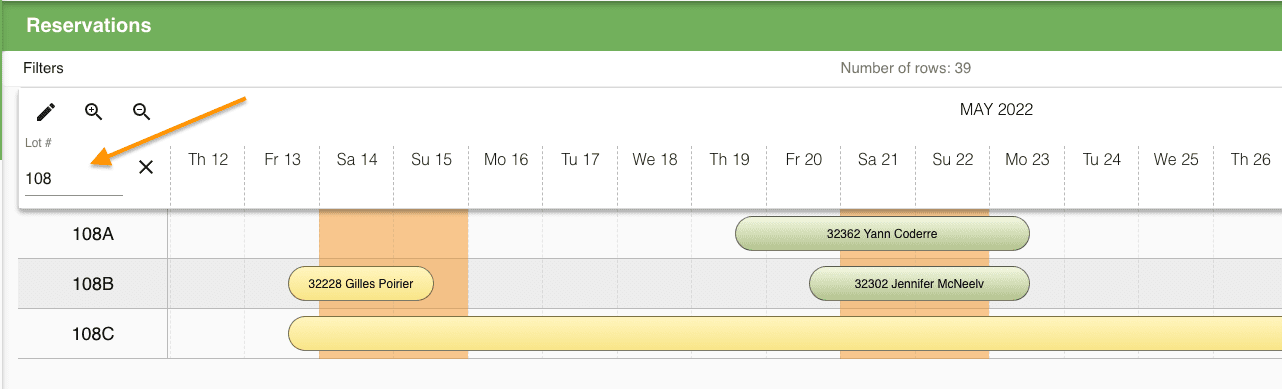Click the Fr 20 date column header
This screenshot has width=1282, height=389.
803,159
